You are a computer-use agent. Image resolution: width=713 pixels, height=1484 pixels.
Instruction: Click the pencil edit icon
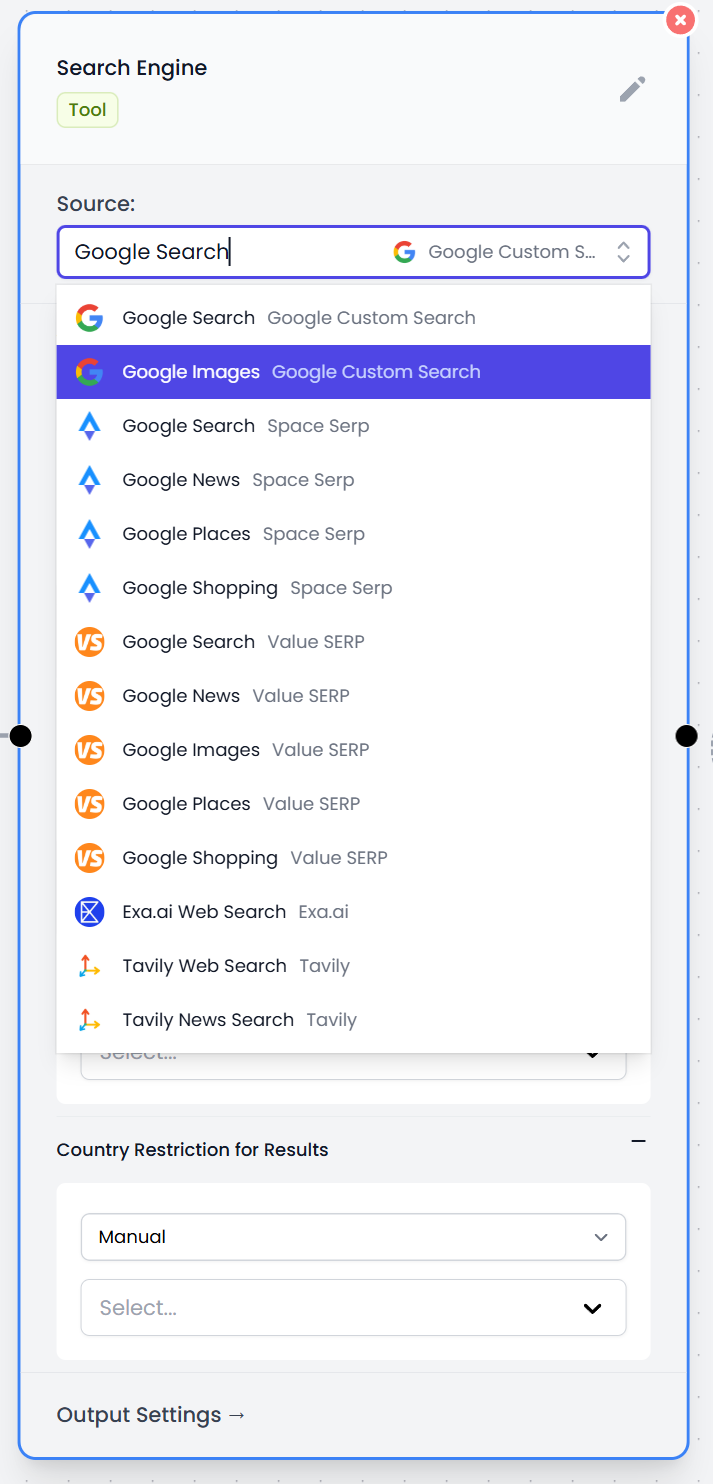pyautogui.click(x=632, y=90)
